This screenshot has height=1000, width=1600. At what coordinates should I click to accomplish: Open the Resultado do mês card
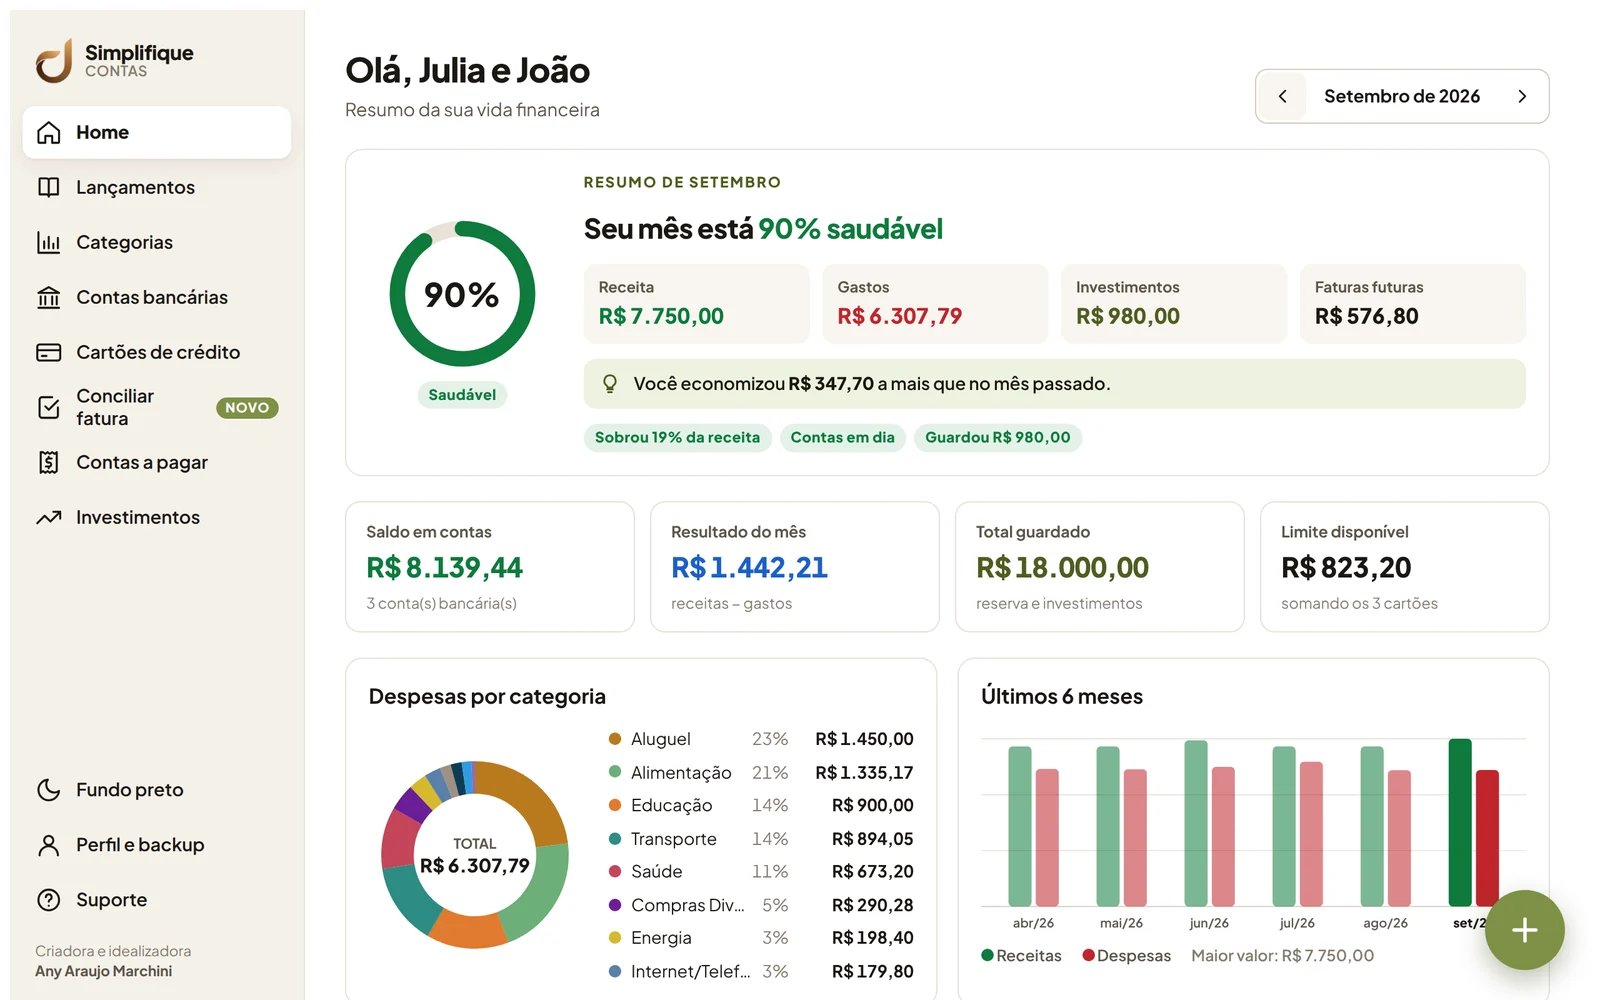tap(795, 567)
